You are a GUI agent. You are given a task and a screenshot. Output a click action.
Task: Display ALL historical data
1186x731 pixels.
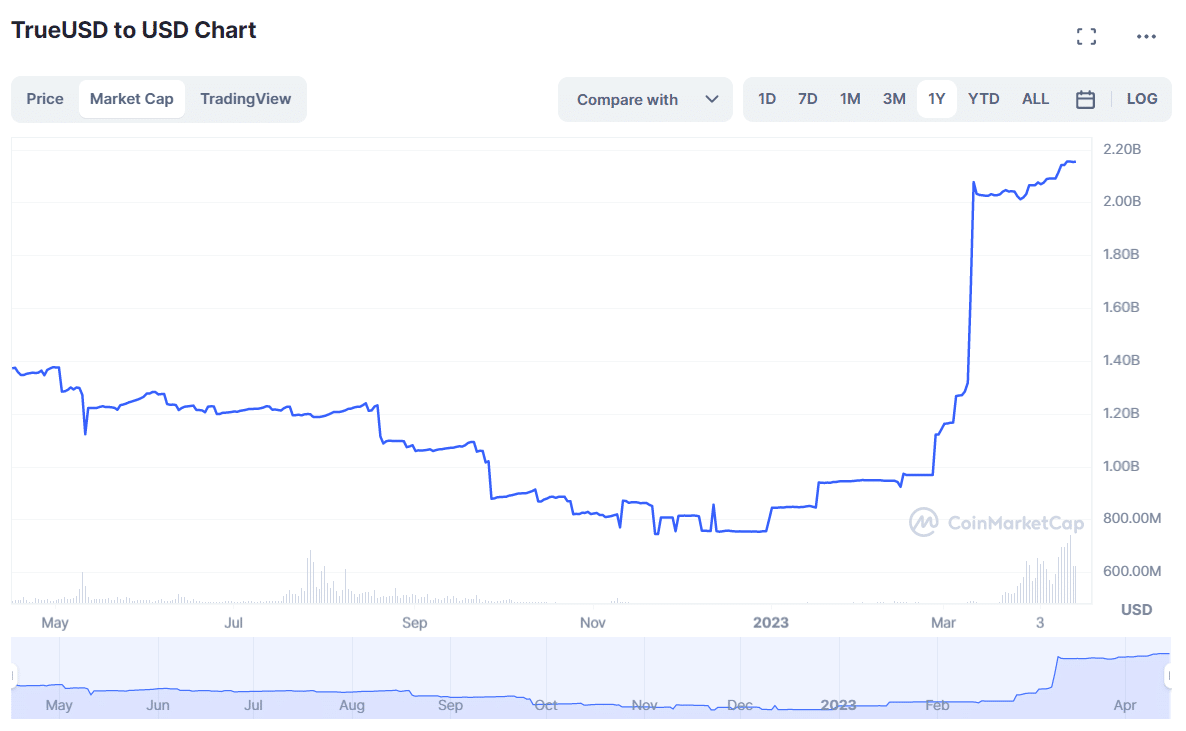1035,99
